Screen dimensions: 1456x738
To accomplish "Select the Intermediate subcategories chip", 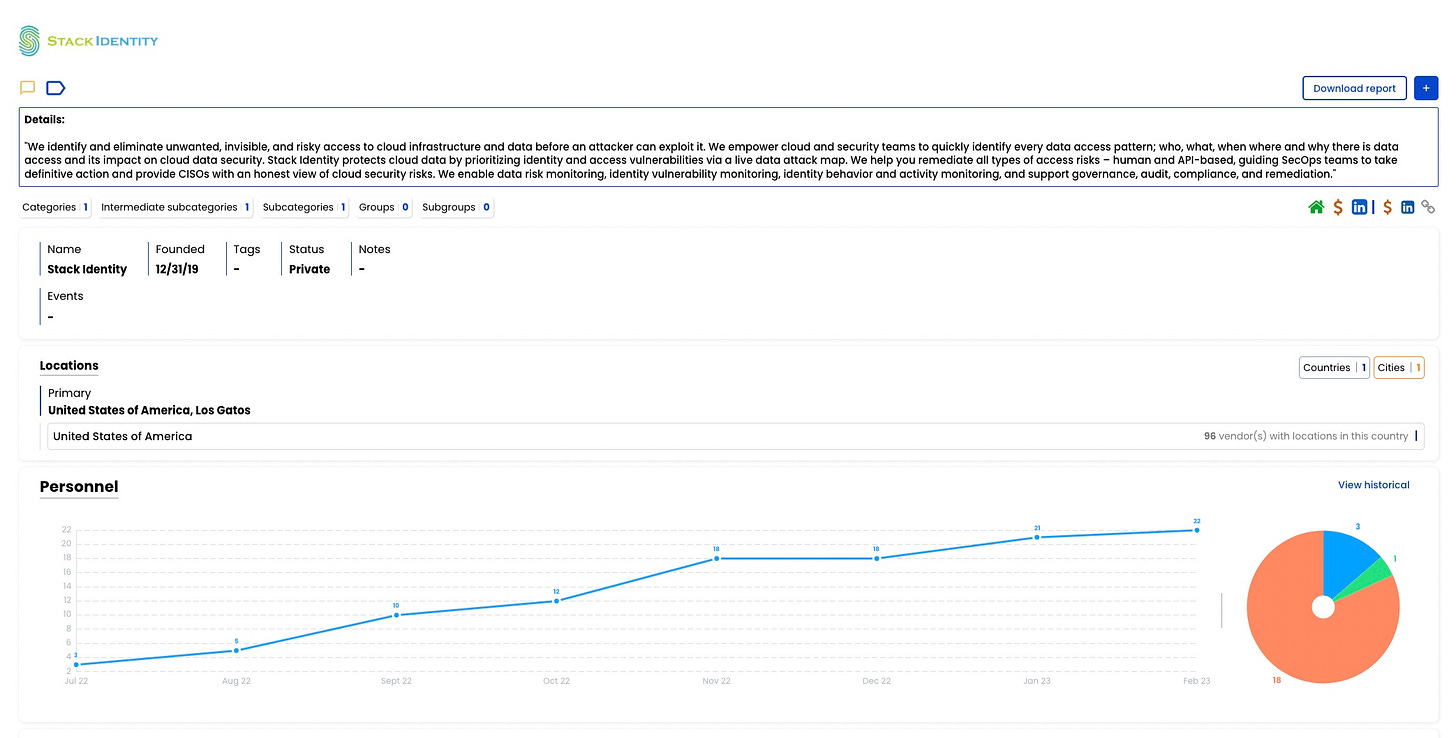I will (x=175, y=207).
